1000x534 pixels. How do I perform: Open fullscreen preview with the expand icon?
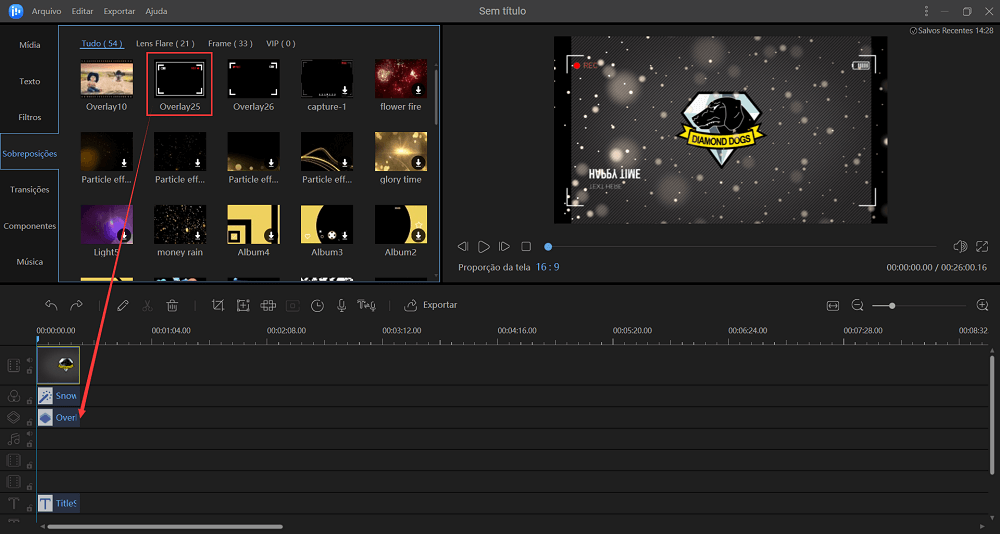[x=982, y=246]
